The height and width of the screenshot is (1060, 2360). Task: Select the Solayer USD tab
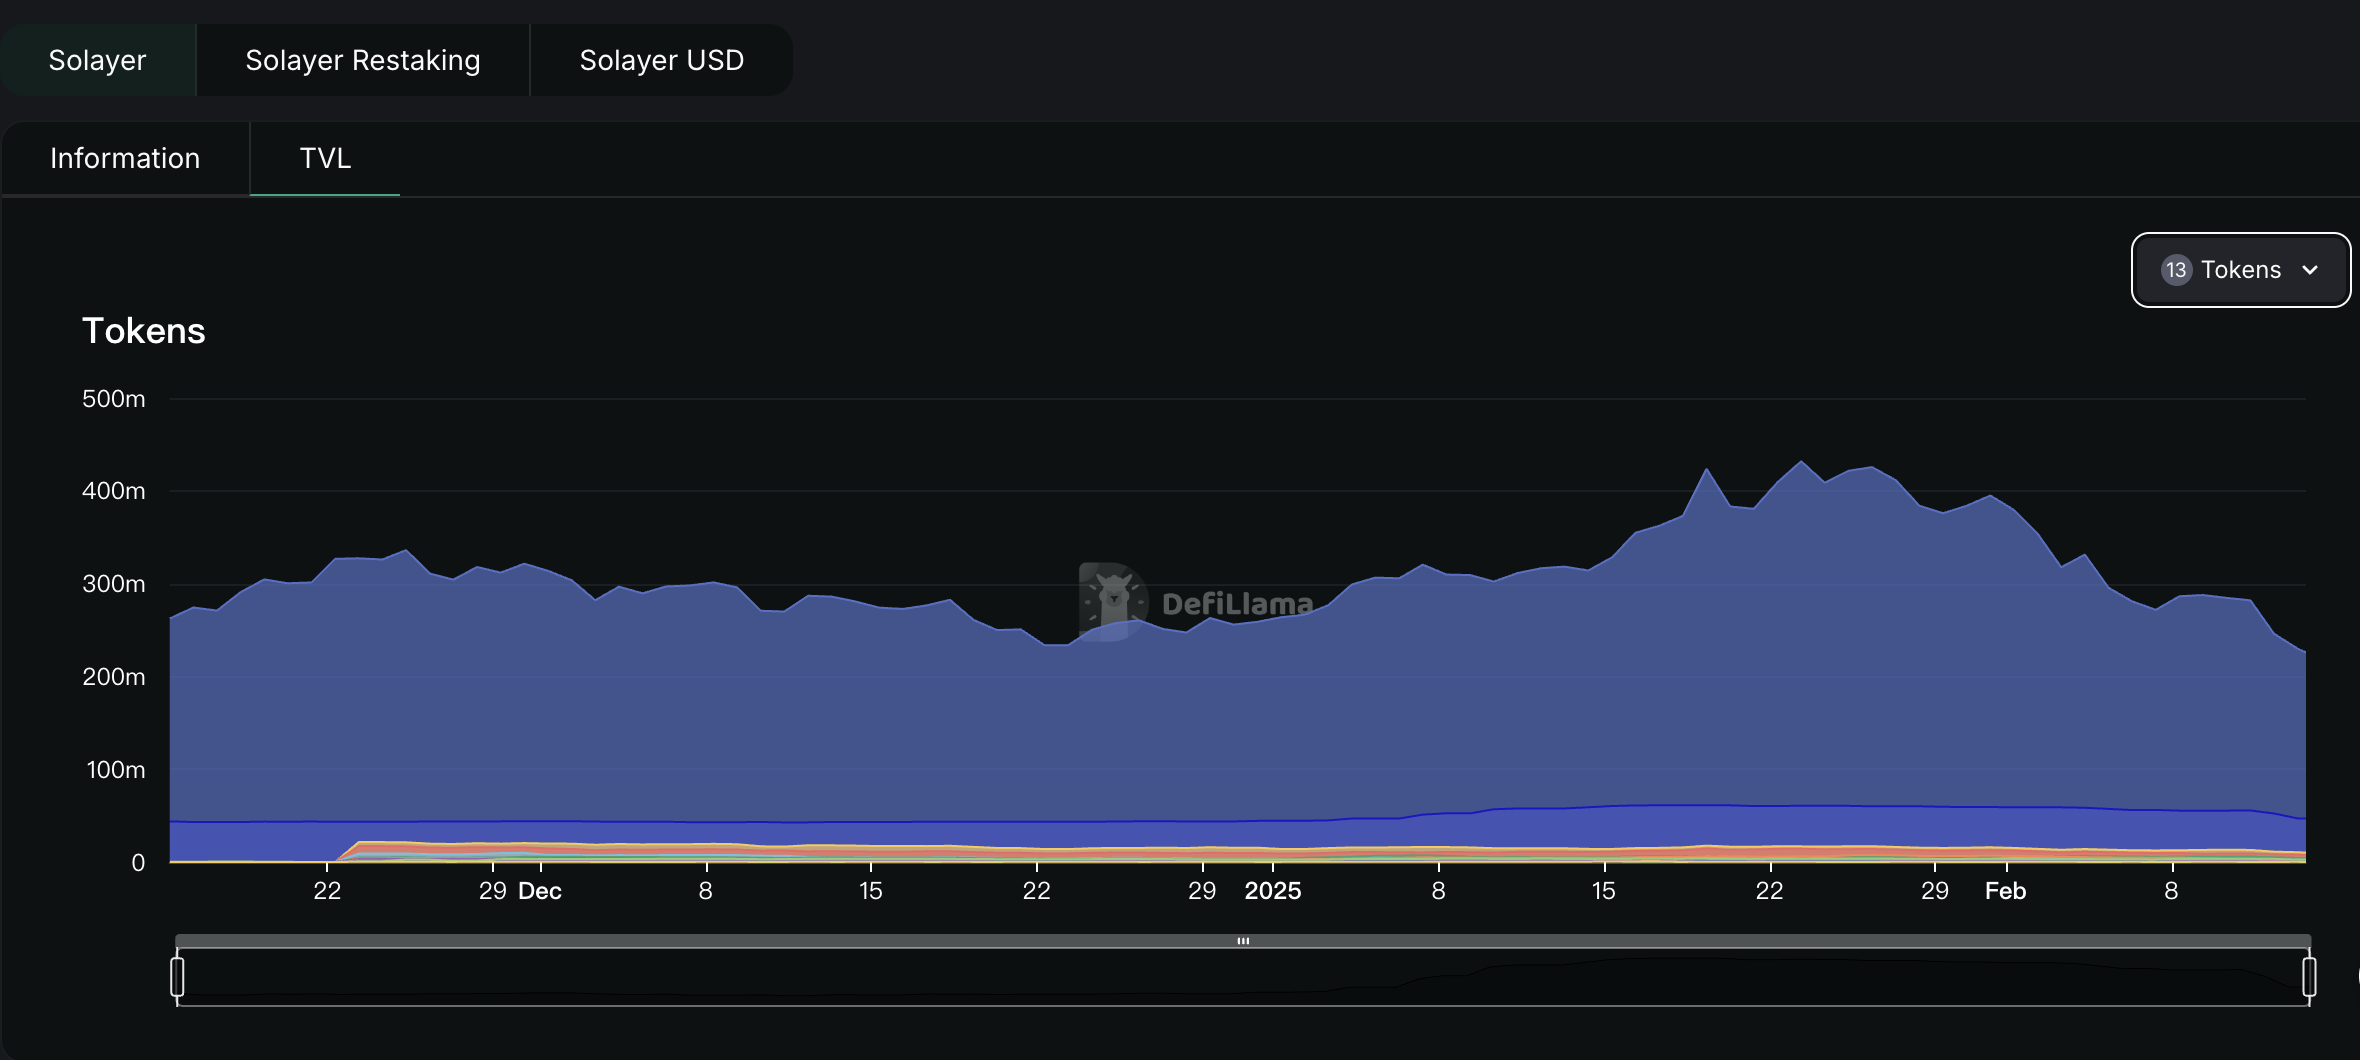(x=662, y=60)
